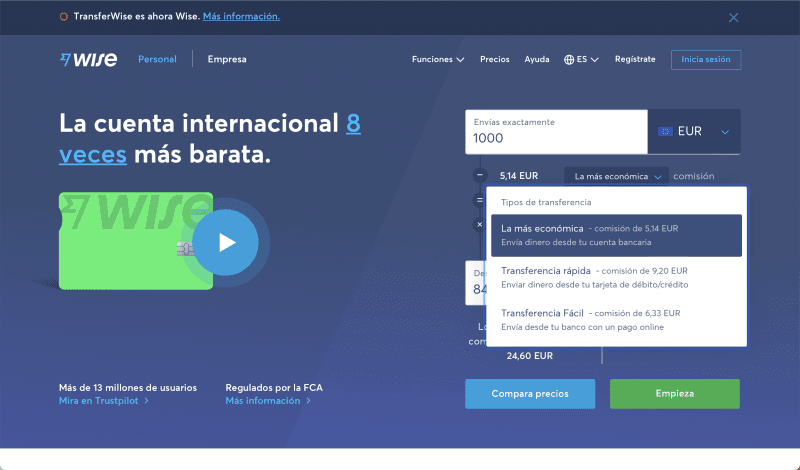This screenshot has width=800, height=470.
Task: Click the 'Compara precios' button
Action: (530, 393)
